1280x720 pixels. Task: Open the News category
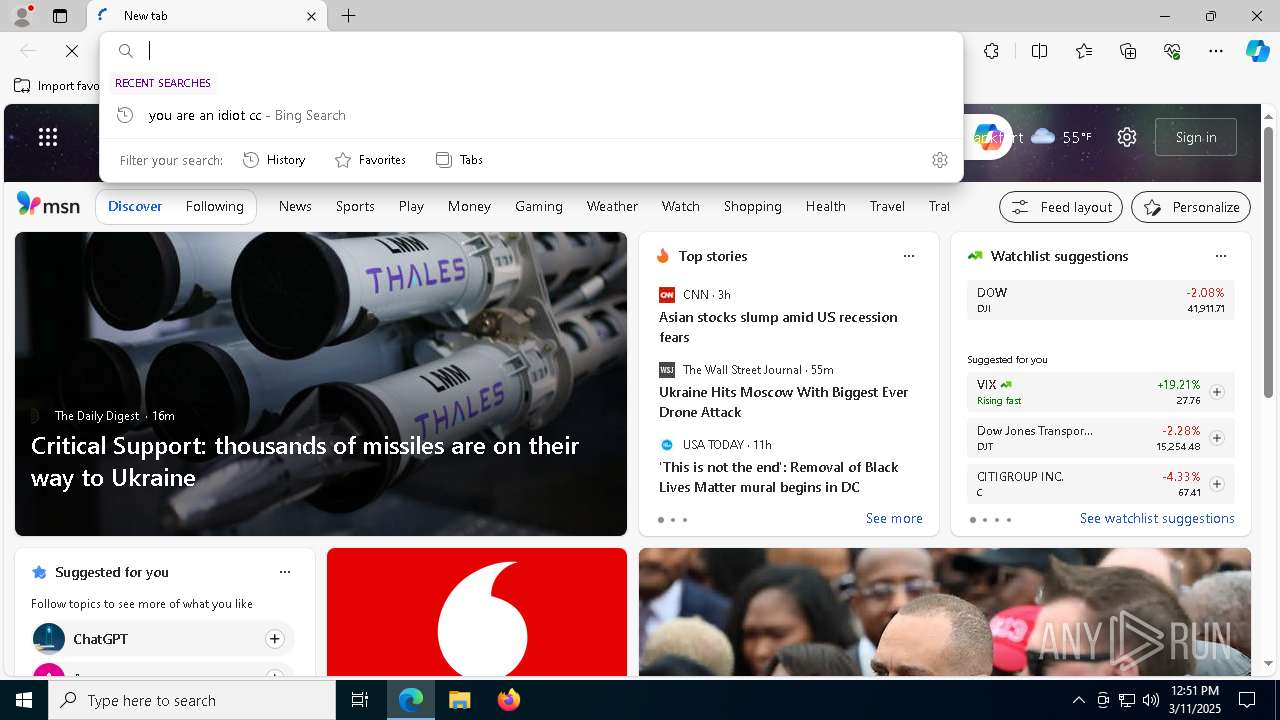coord(295,206)
